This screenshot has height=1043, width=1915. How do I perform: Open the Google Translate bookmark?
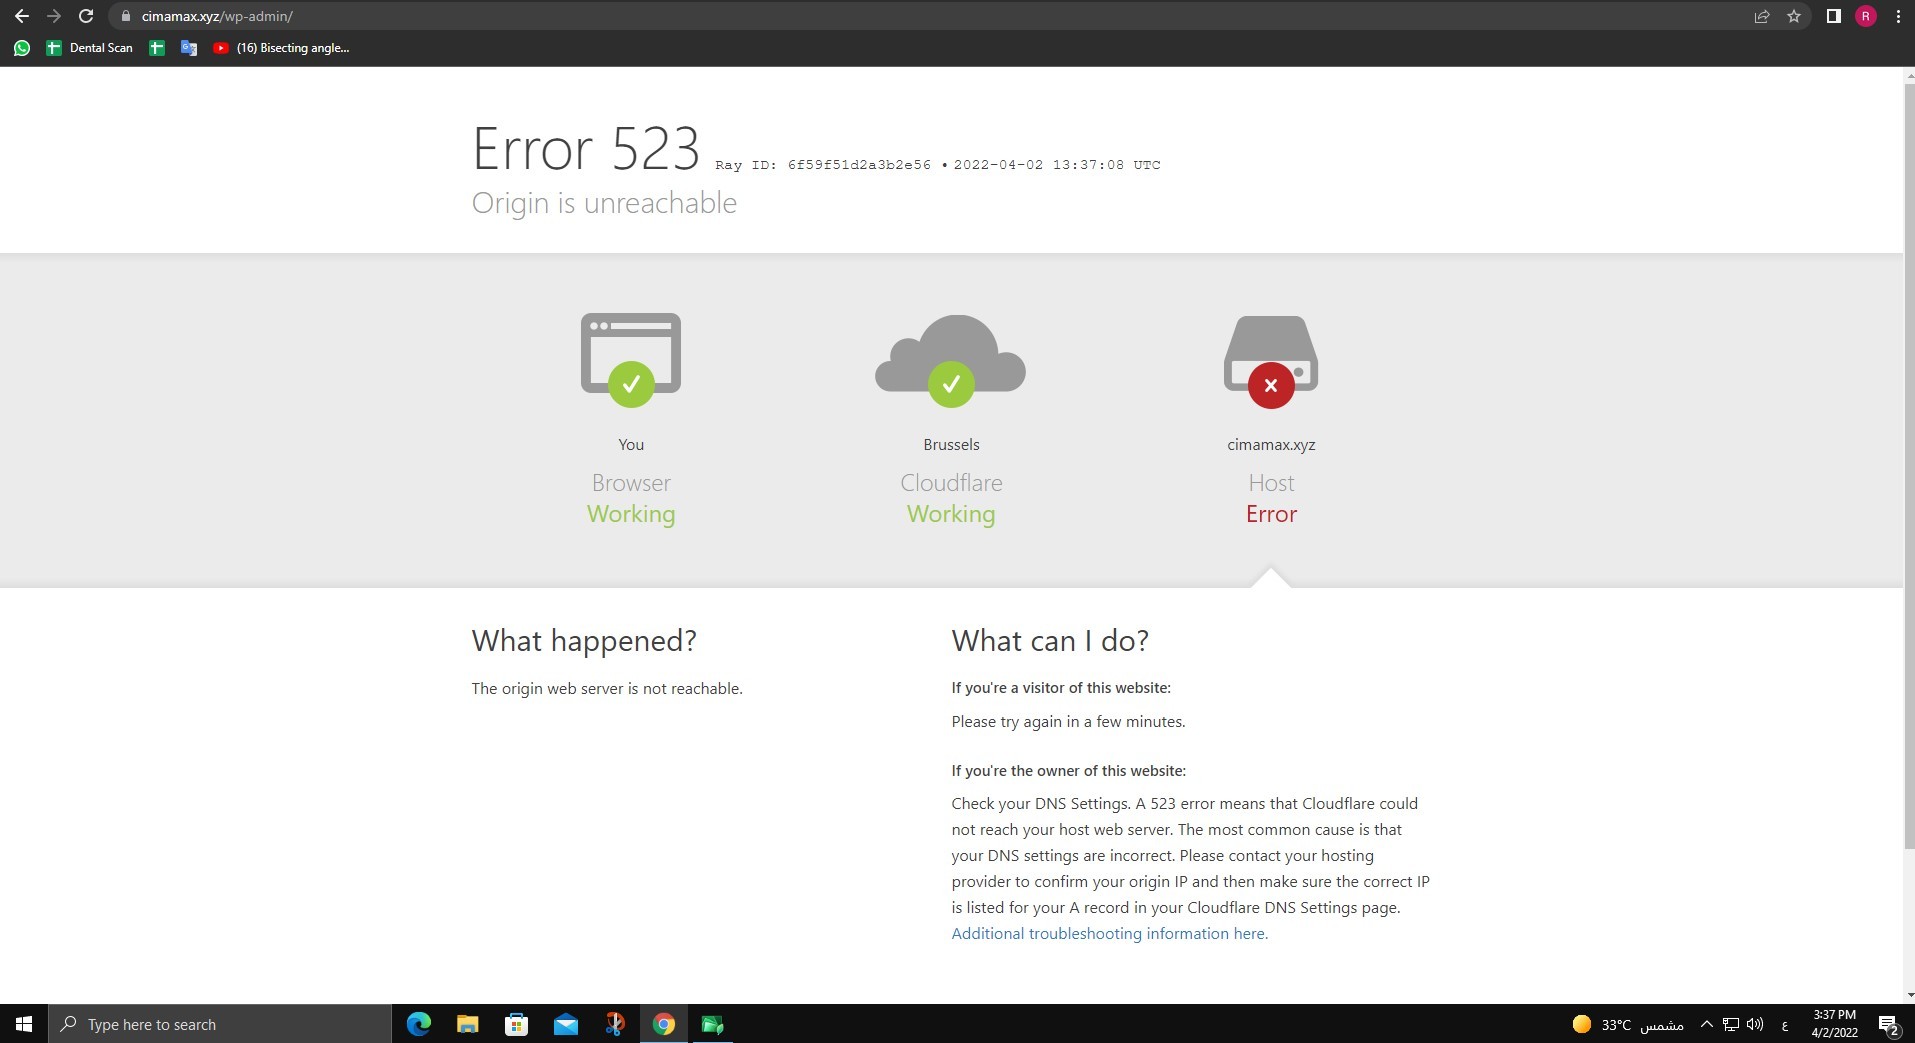coord(189,48)
